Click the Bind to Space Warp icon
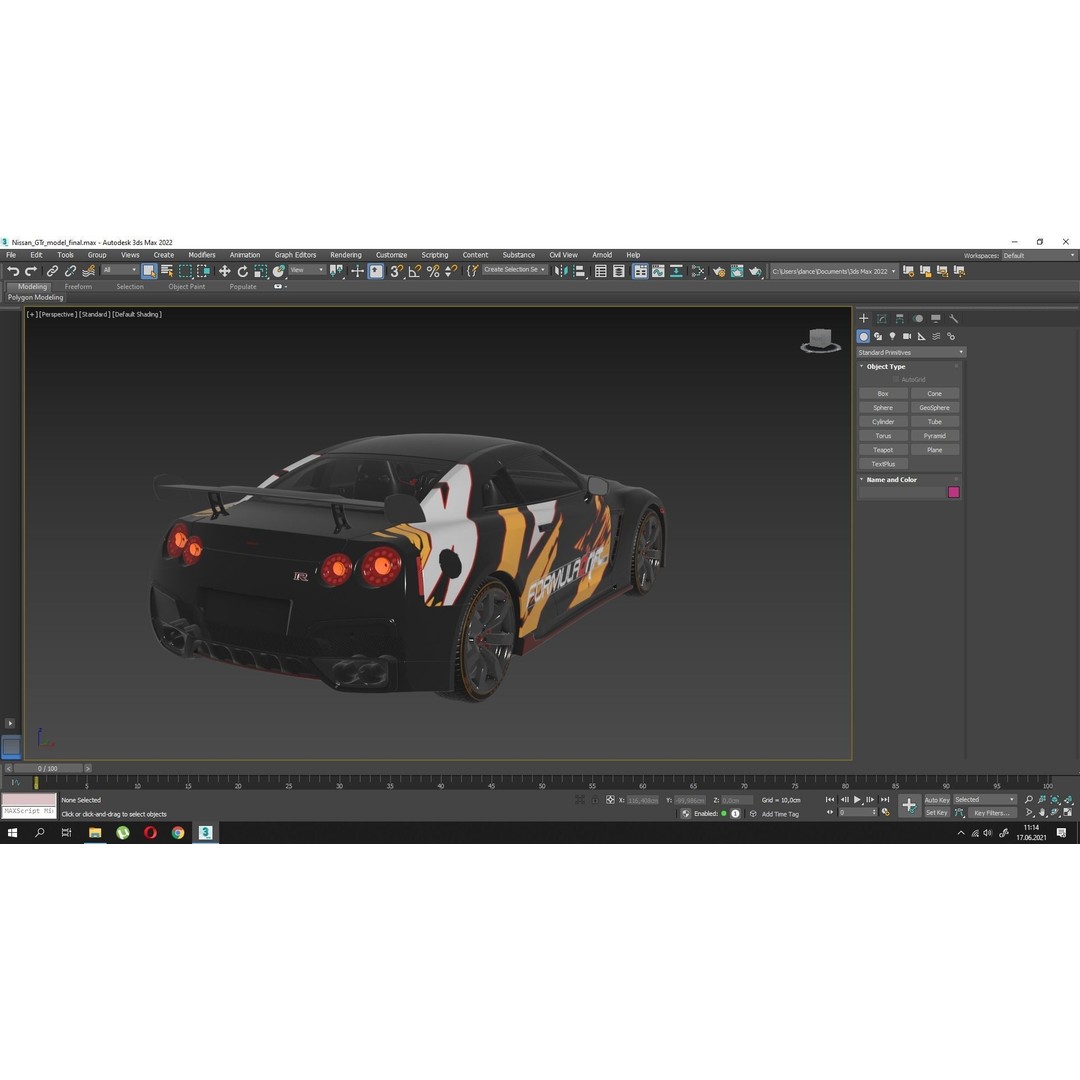This screenshot has width=1080, height=1080. tap(88, 271)
